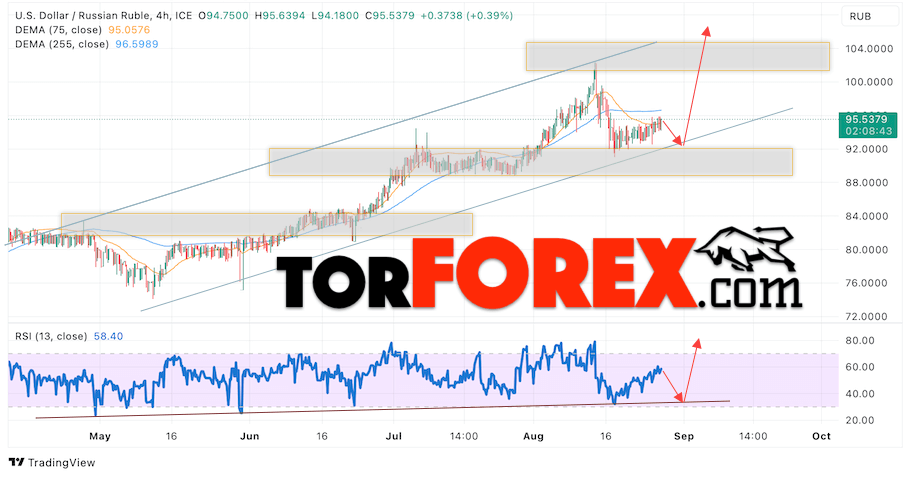
Task: Click the close price value C95.5379
Action: [390, 16]
